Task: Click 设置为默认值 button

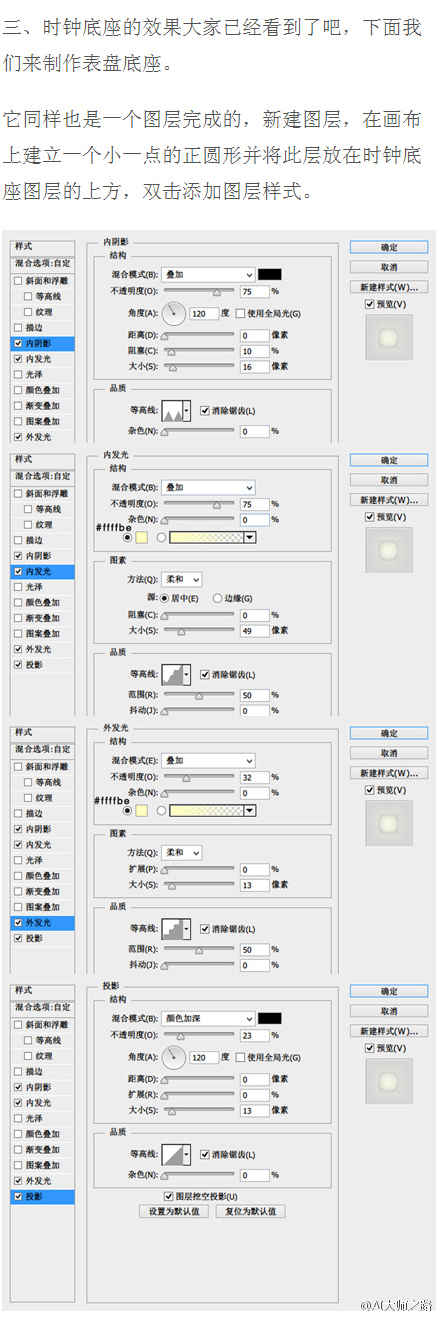Action: (x=174, y=1211)
